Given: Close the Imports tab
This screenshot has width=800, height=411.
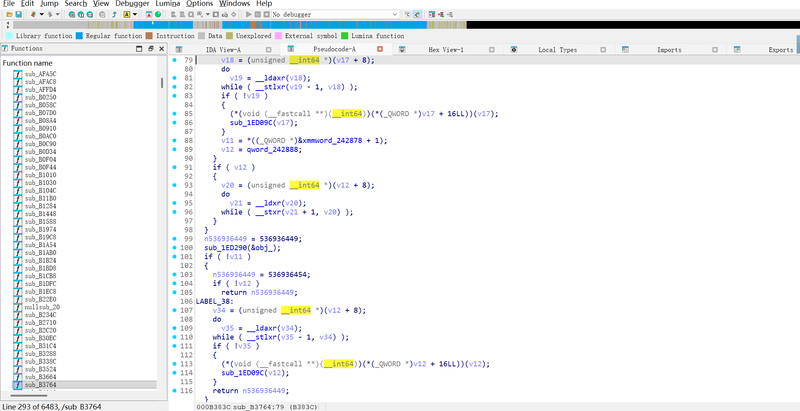Looking at the screenshot, I should click(715, 49).
